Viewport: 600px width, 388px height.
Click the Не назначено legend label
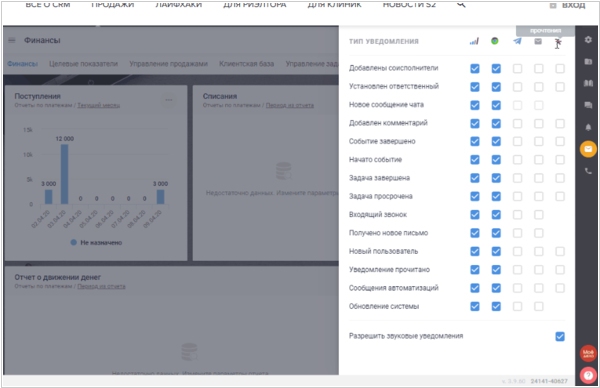[x=101, y=243]
